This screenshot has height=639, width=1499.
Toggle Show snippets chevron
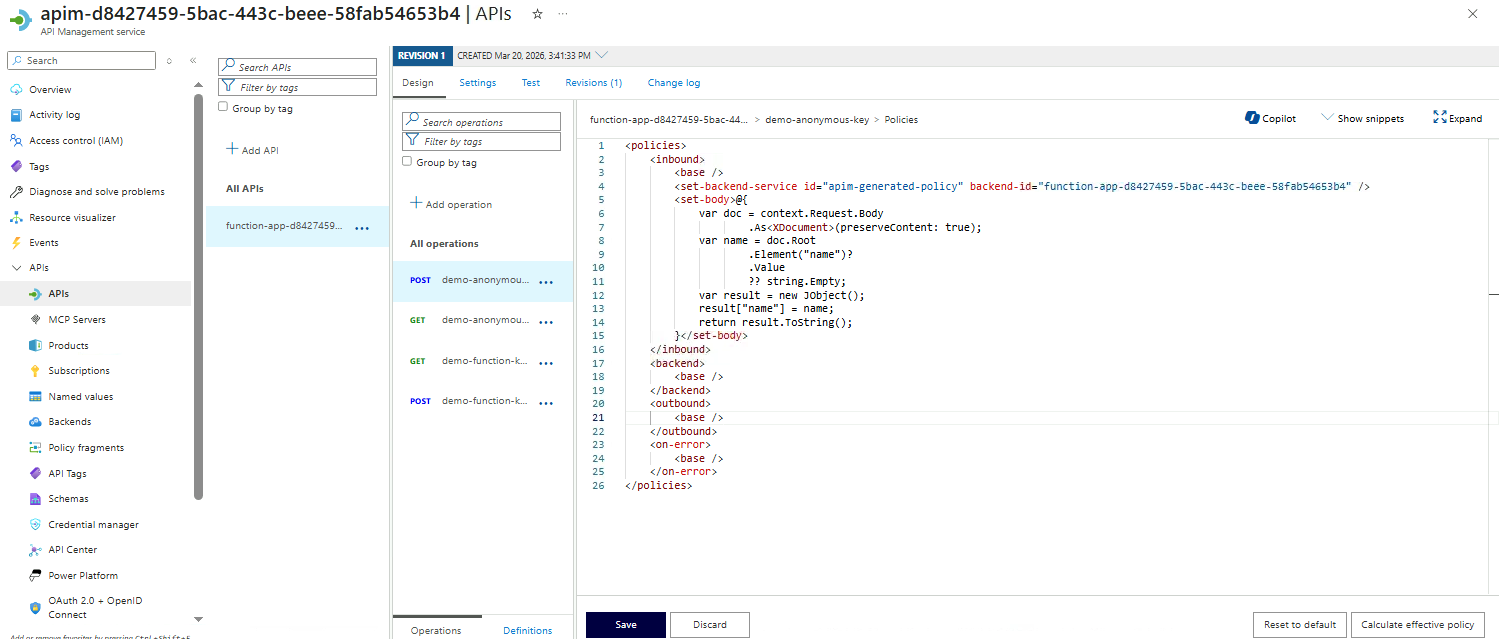coord(1327,118)
